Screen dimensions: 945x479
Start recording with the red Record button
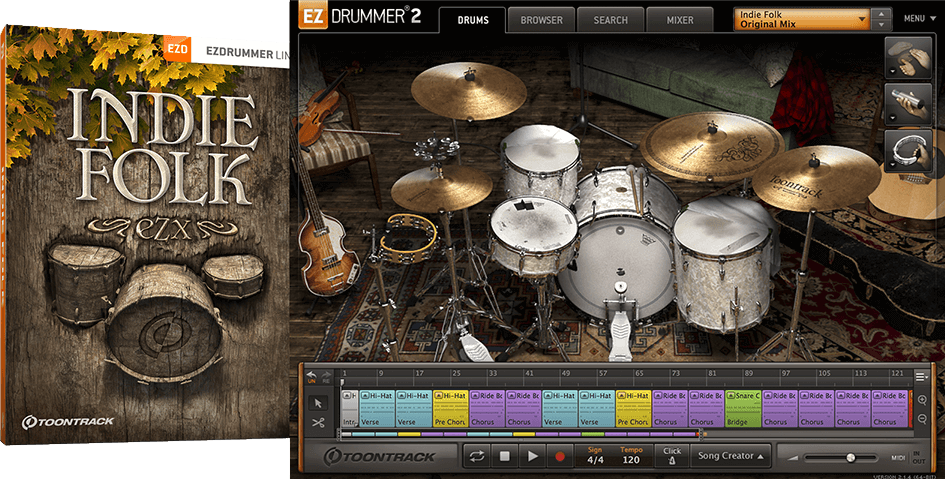(560, 457)
